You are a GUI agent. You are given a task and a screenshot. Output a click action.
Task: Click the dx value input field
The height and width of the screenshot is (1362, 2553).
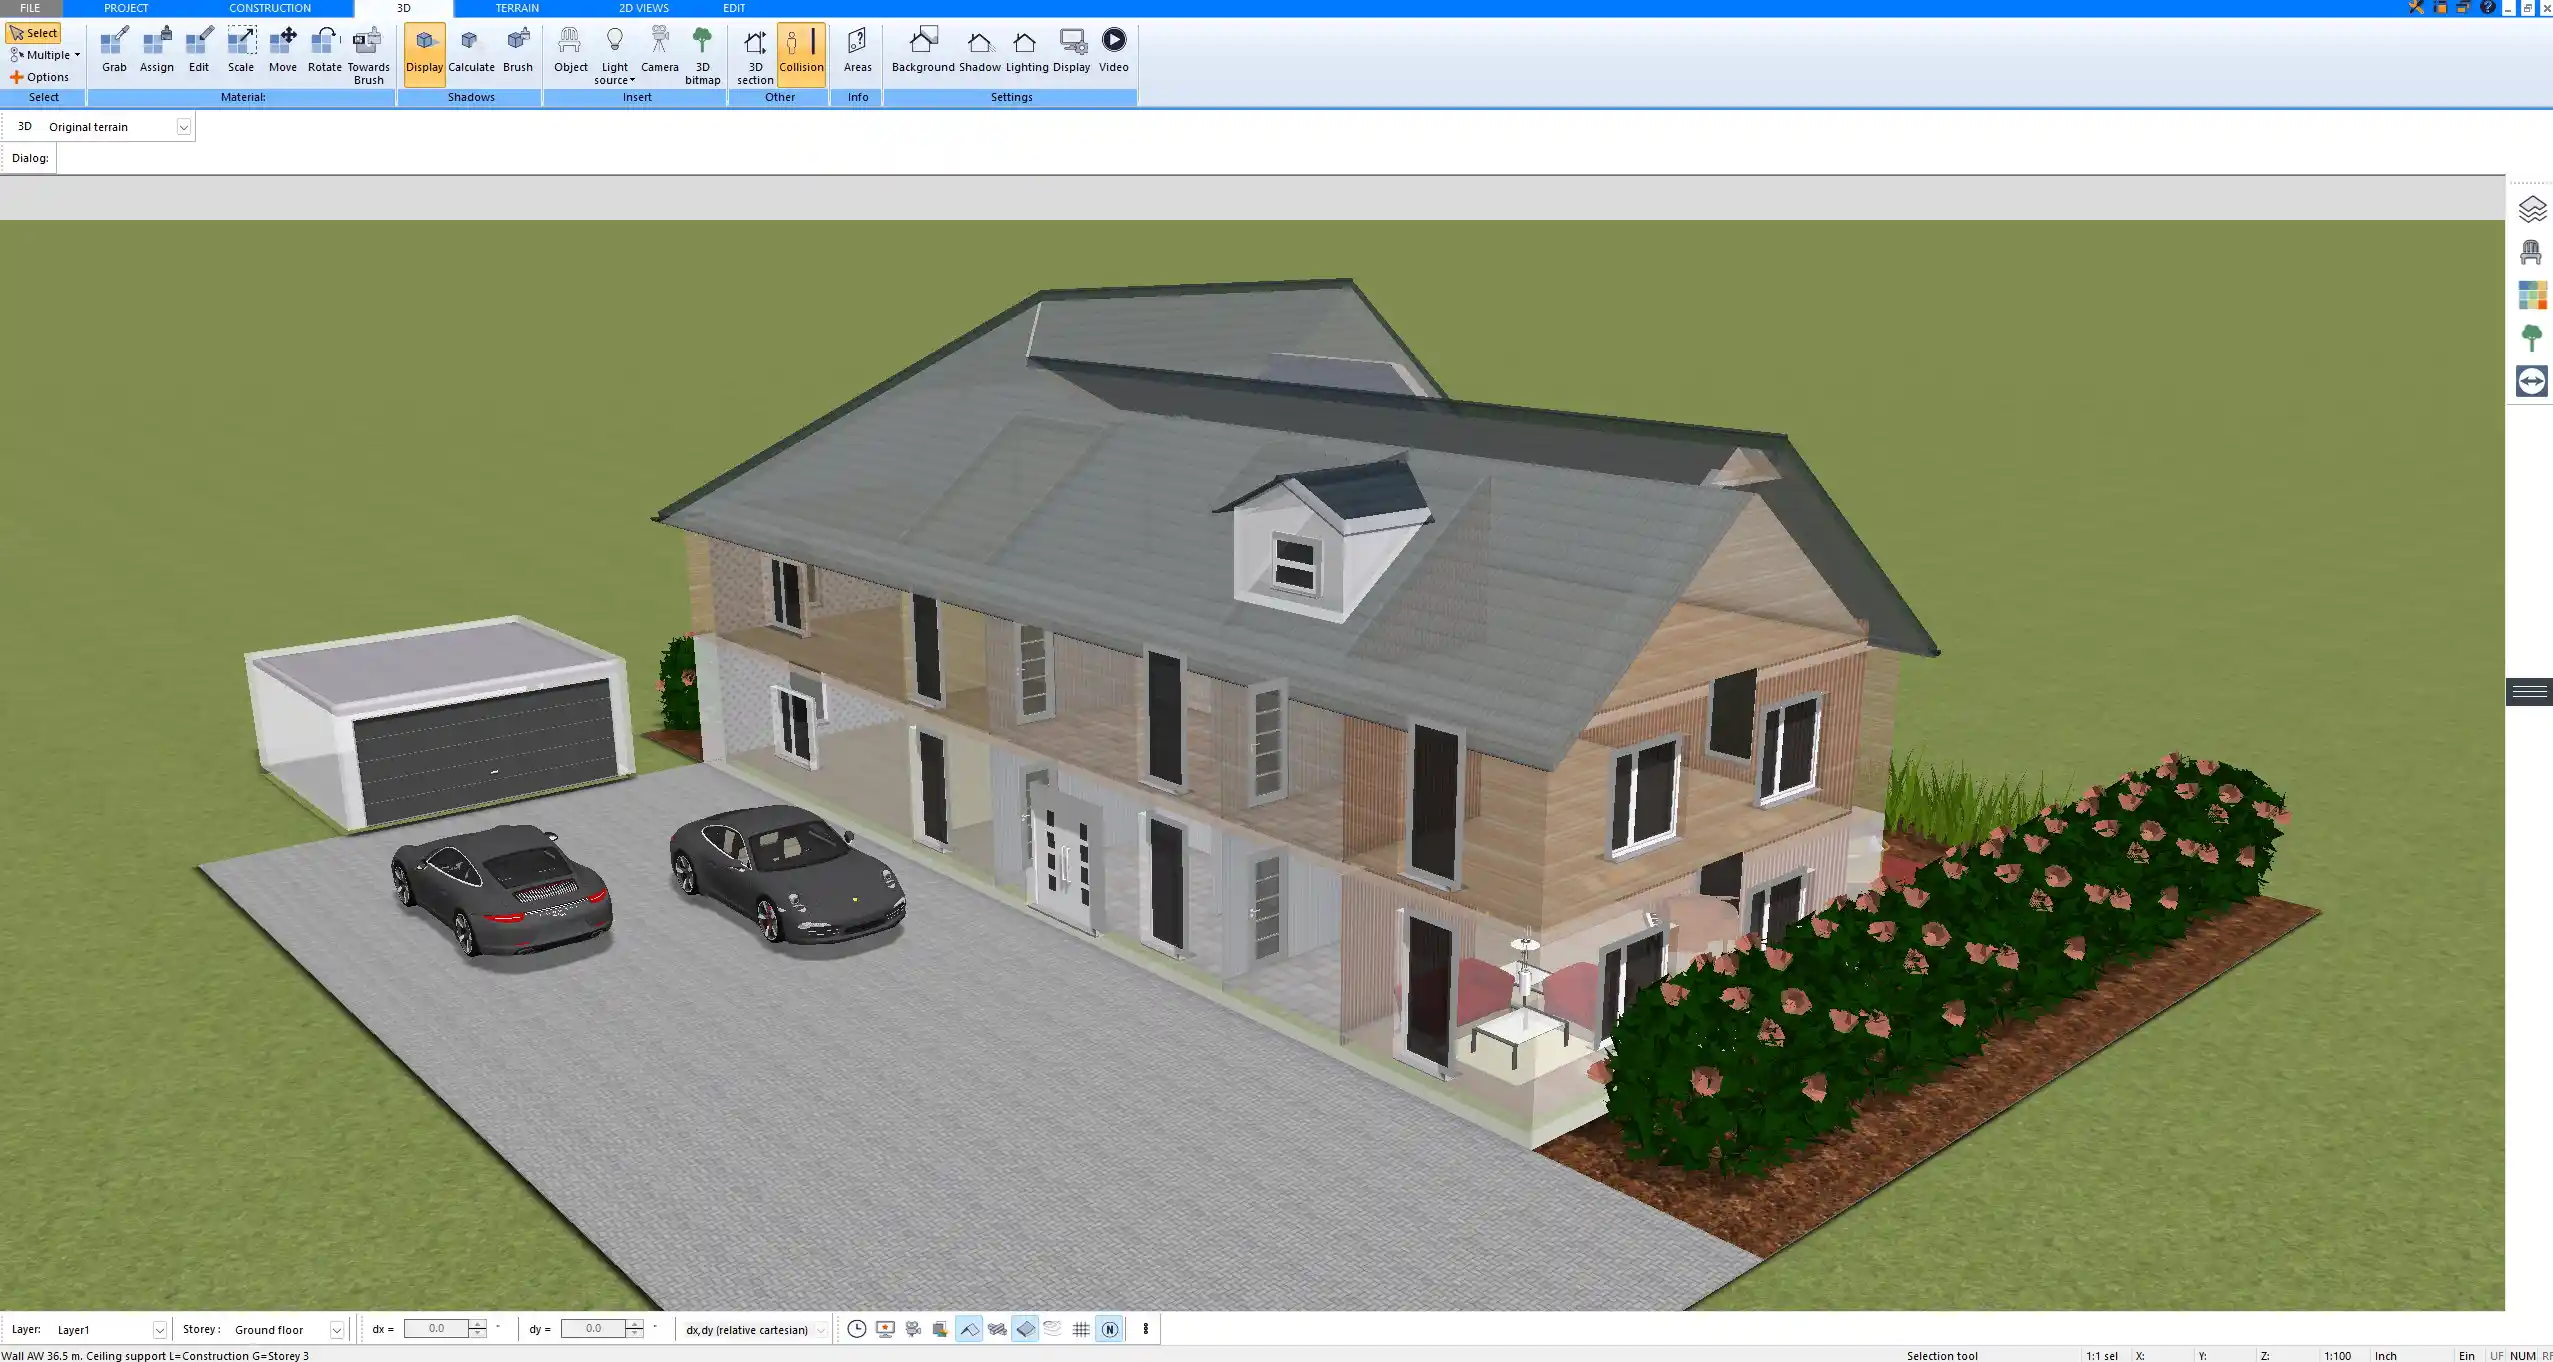tap(436, 1329)
